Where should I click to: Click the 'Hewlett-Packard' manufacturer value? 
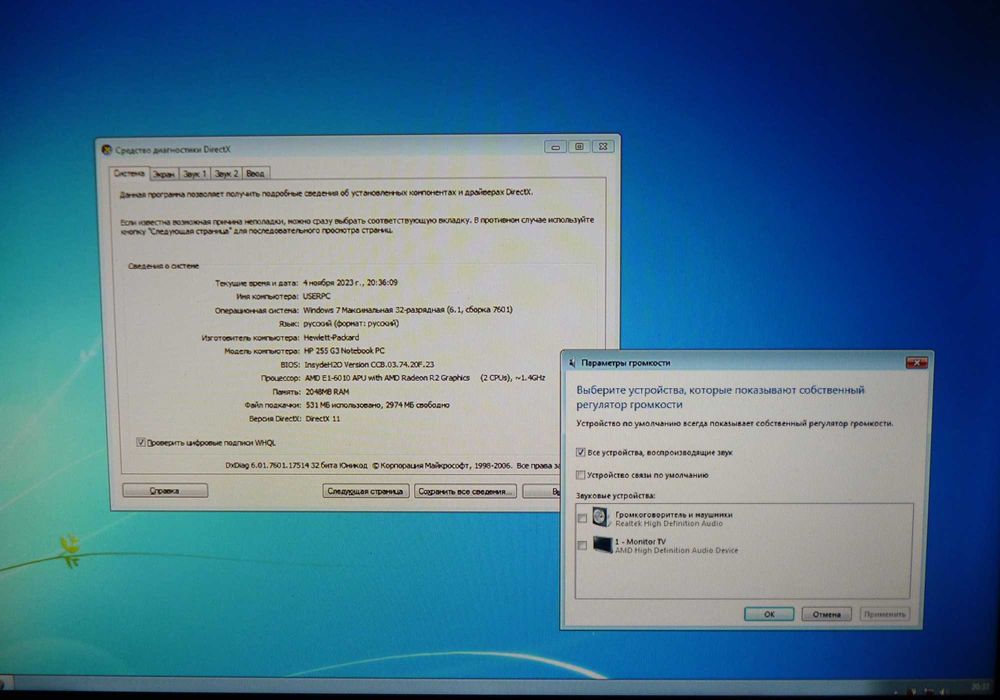pos(331,337)
